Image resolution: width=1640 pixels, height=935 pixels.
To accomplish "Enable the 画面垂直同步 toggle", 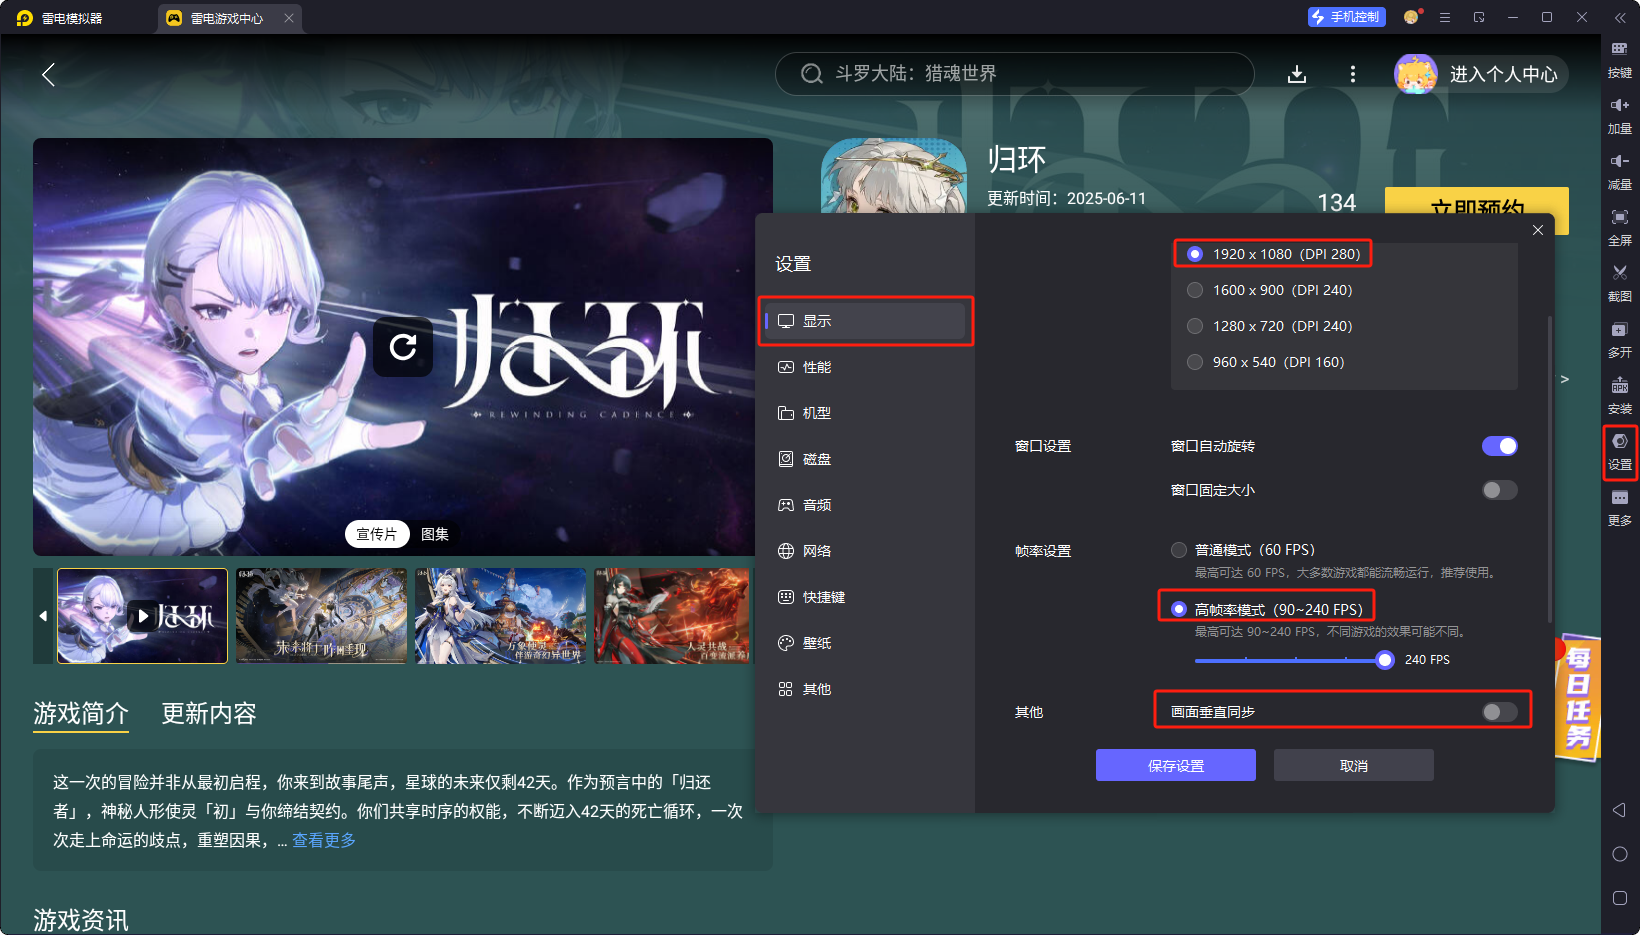I will coord(1499,712).
